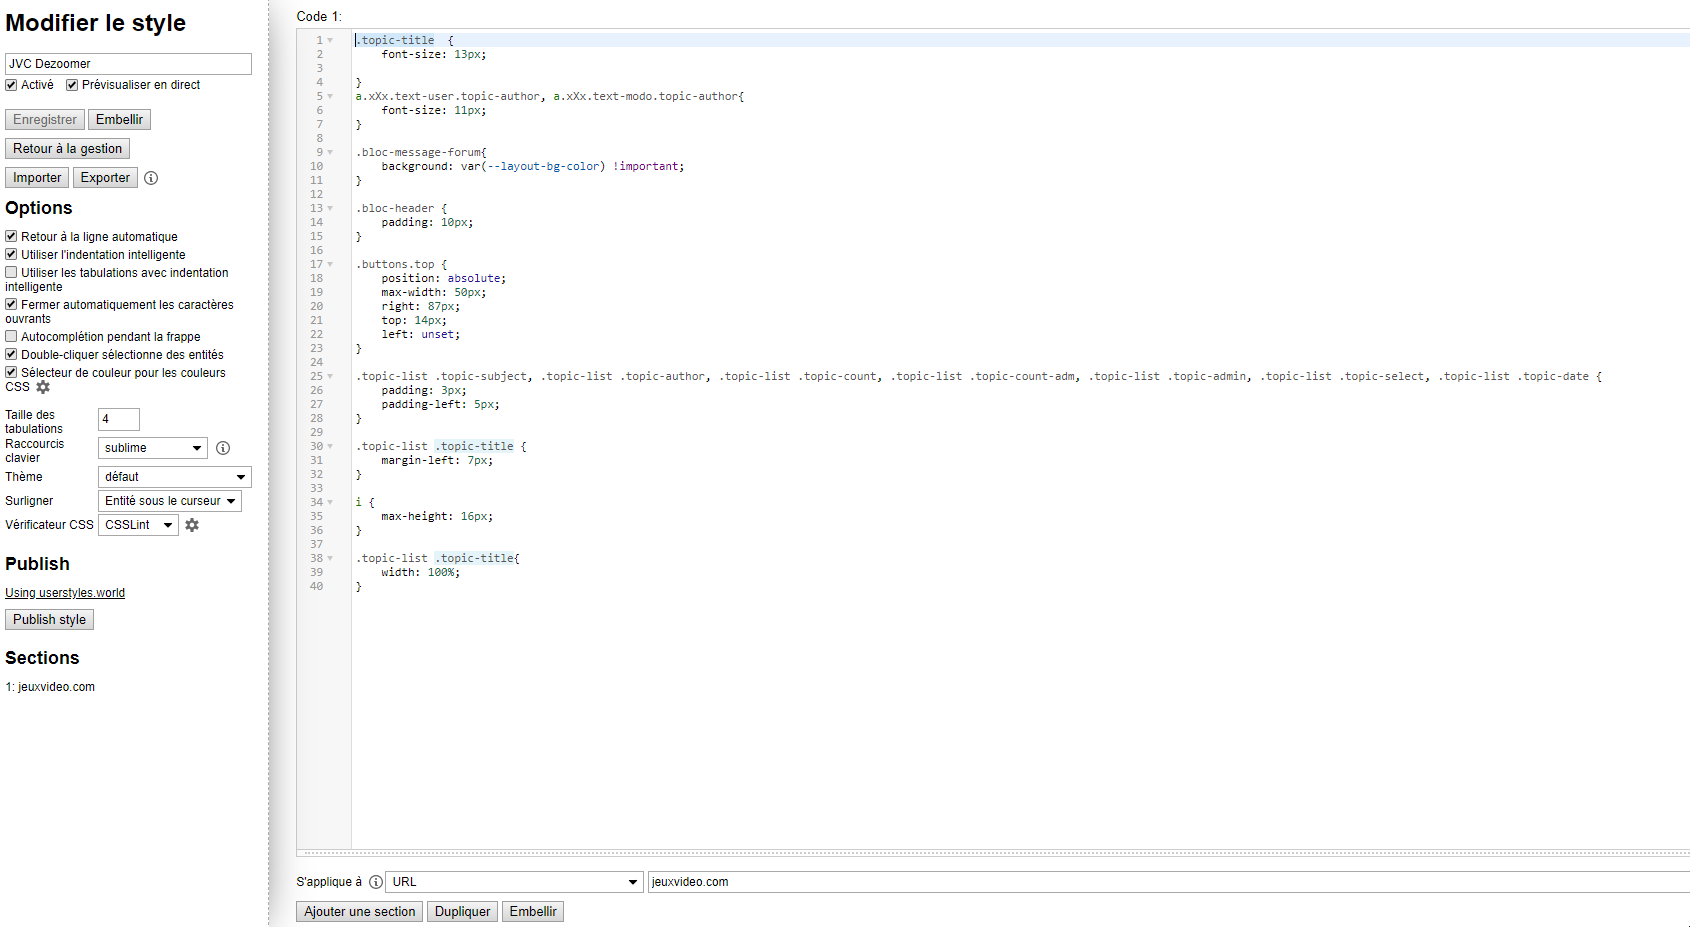Click on 'left: unset;' code line
1690x927 pixels.
(420, 335)
